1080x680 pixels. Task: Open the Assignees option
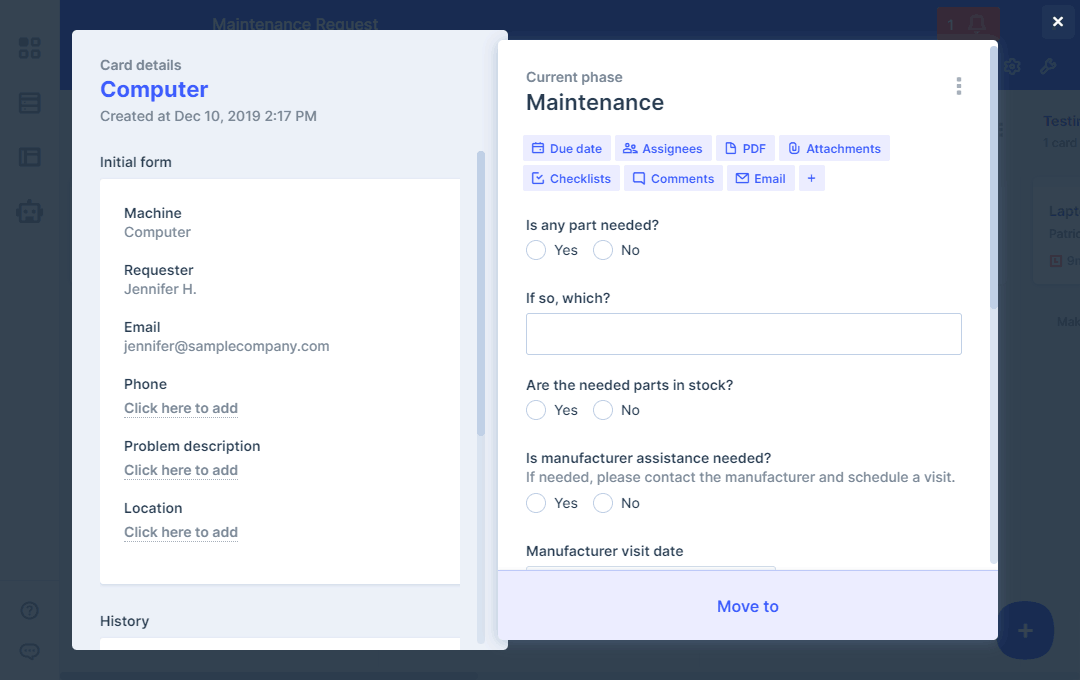point(662,149)
